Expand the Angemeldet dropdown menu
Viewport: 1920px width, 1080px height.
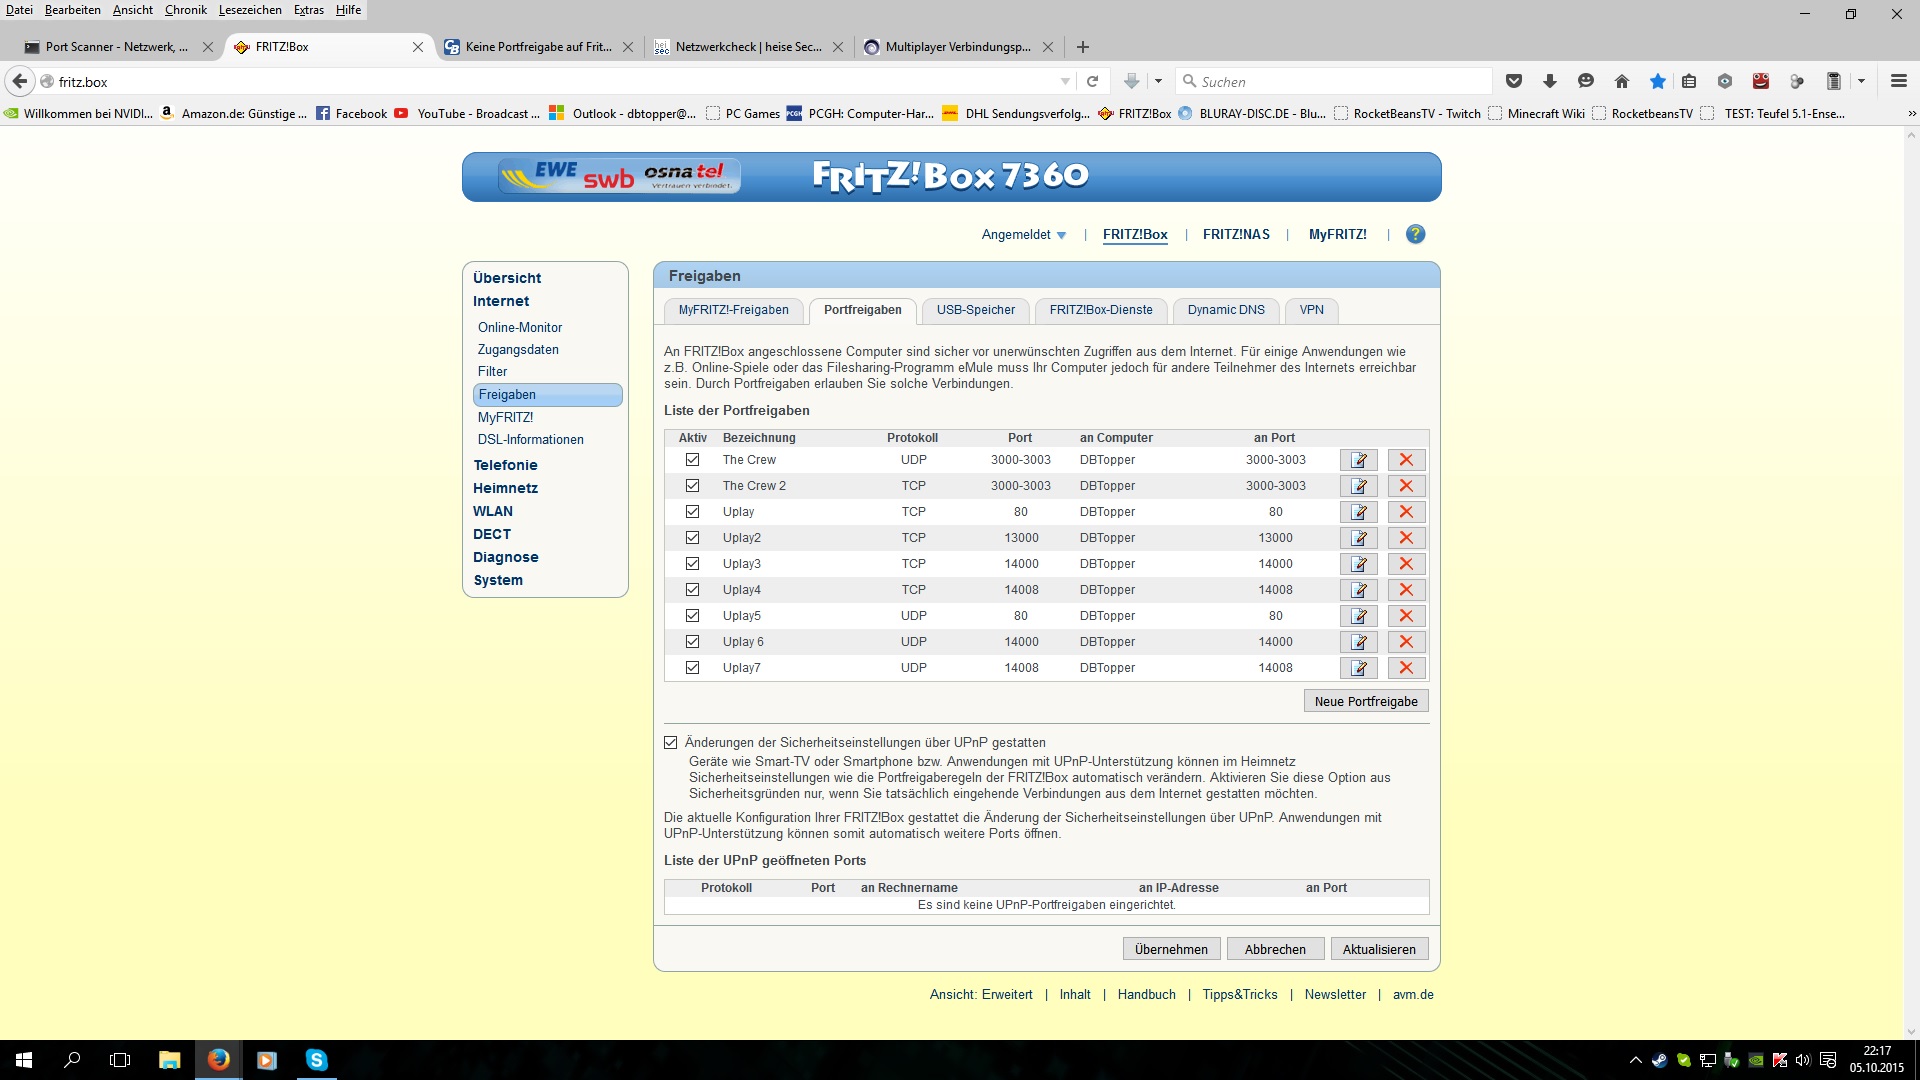1024,235
